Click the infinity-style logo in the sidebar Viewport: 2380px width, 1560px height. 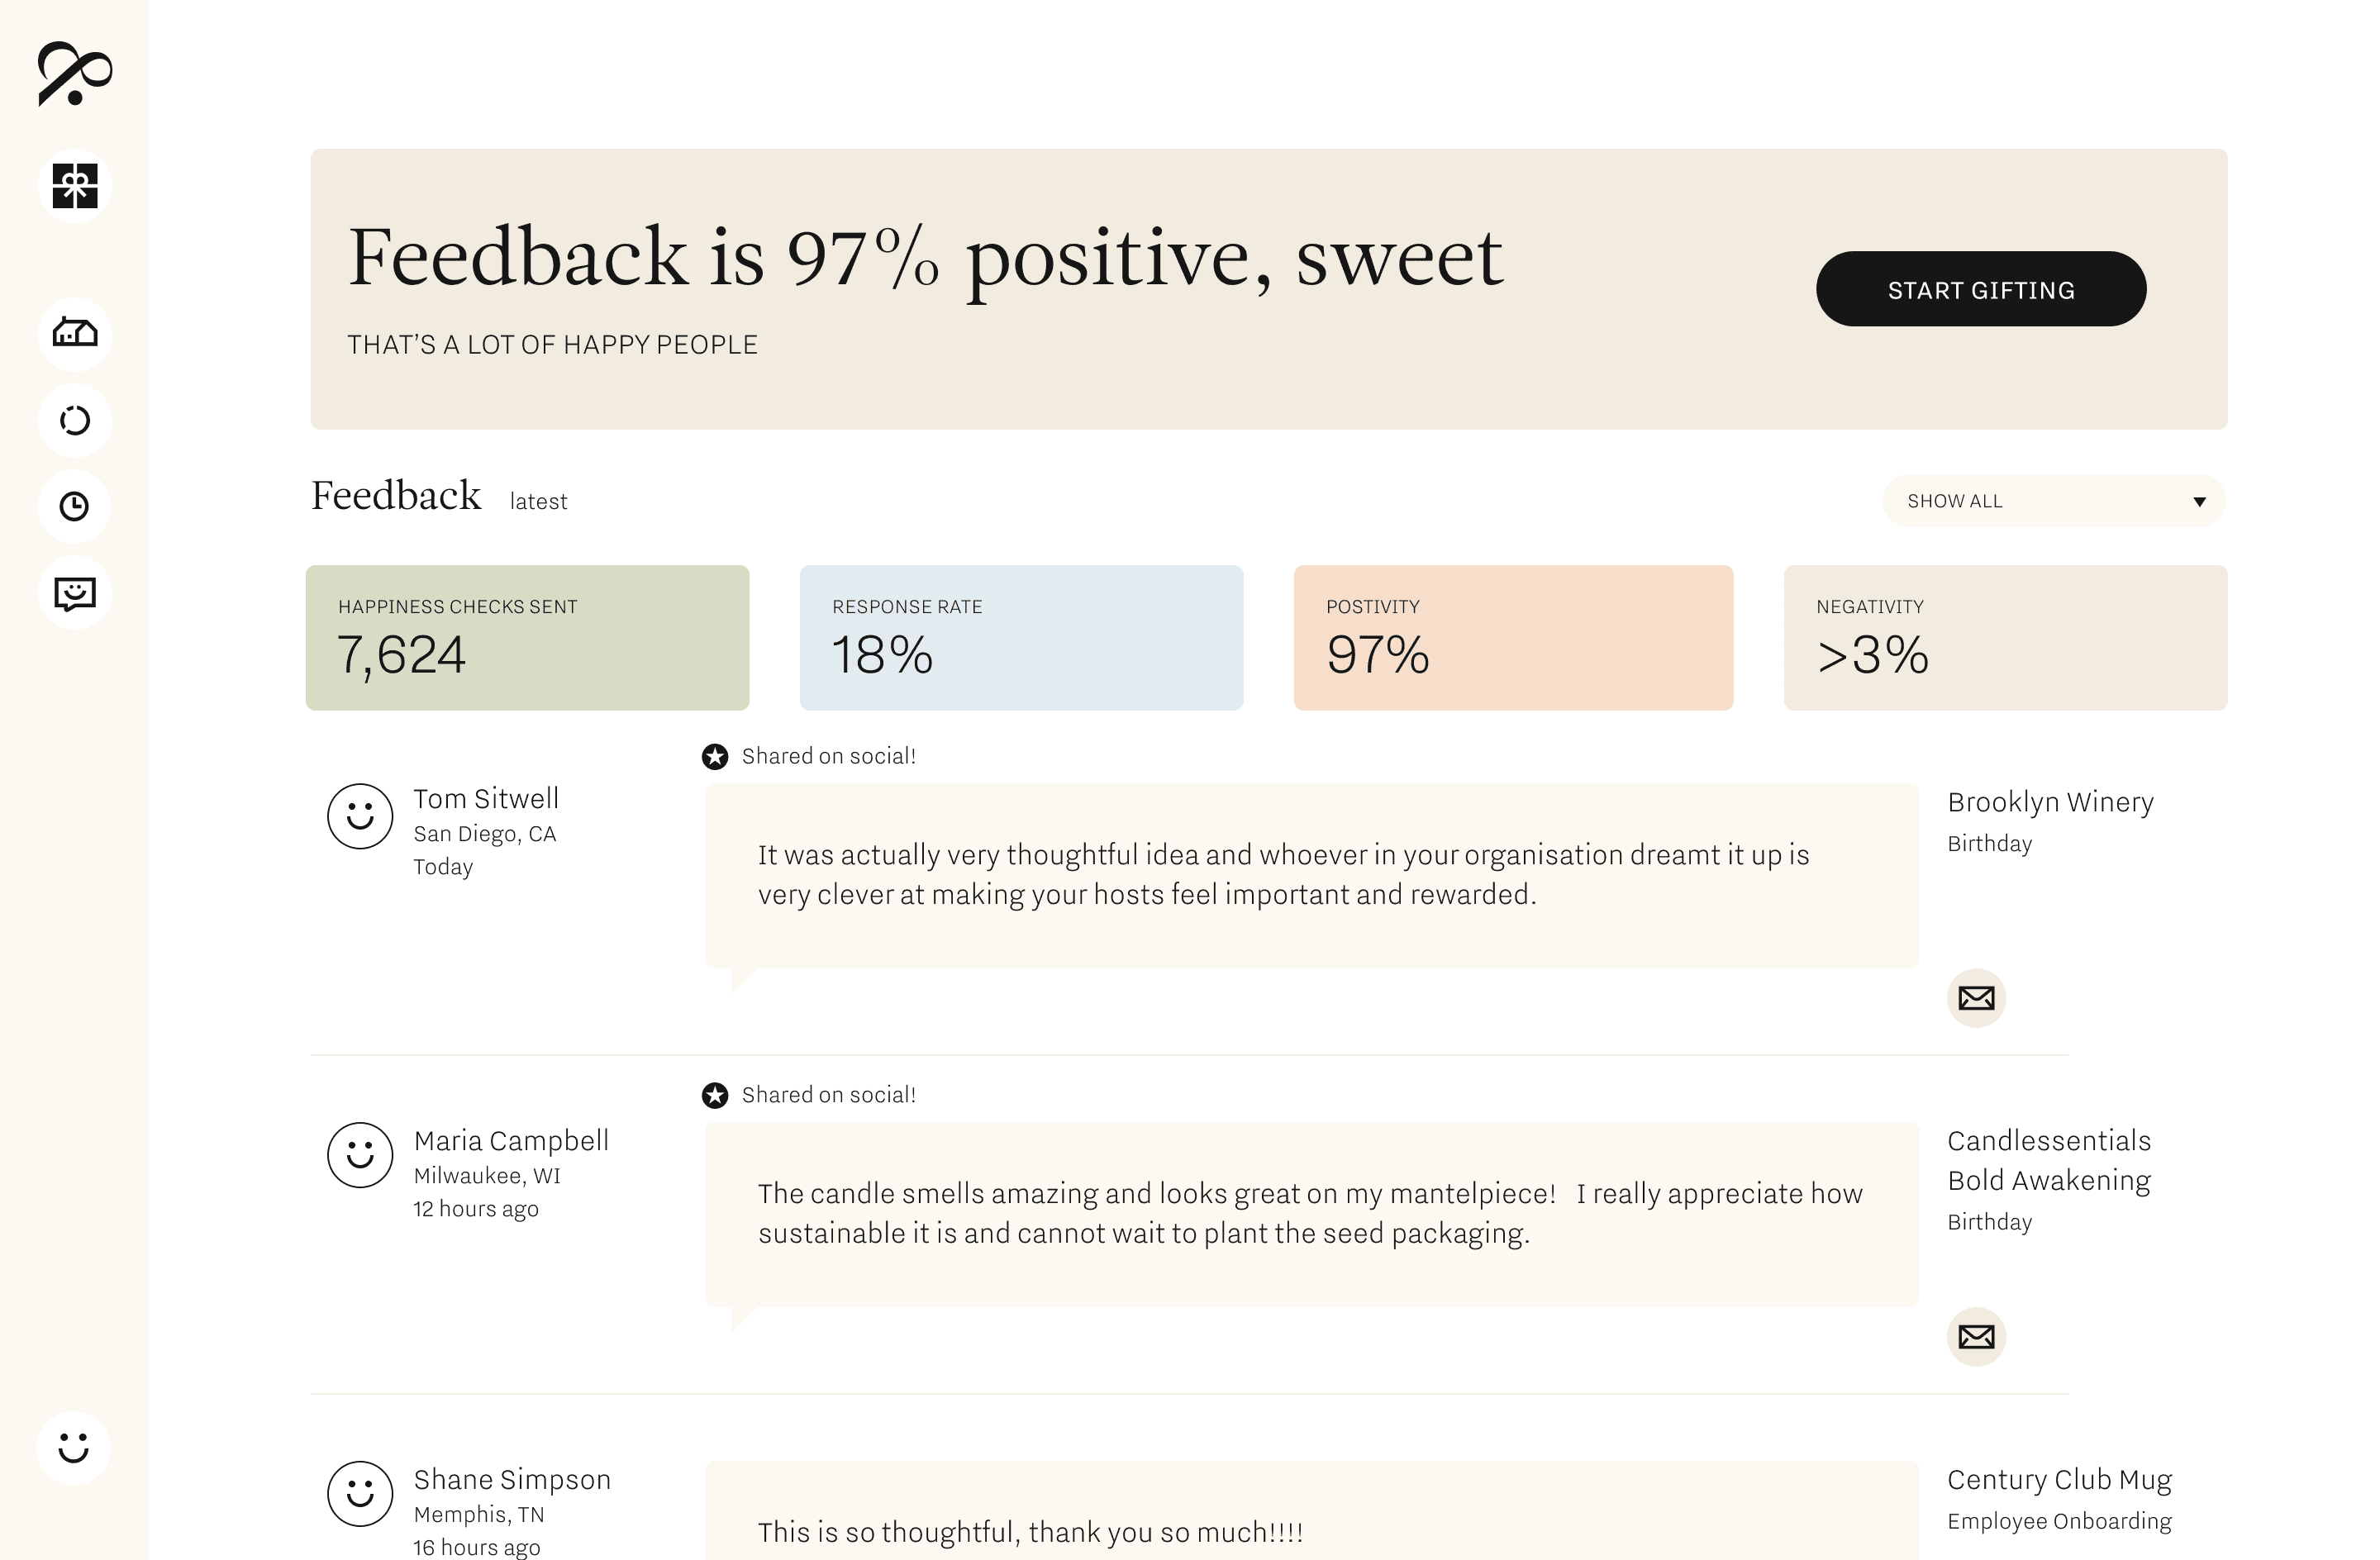(x=75, y=73)
